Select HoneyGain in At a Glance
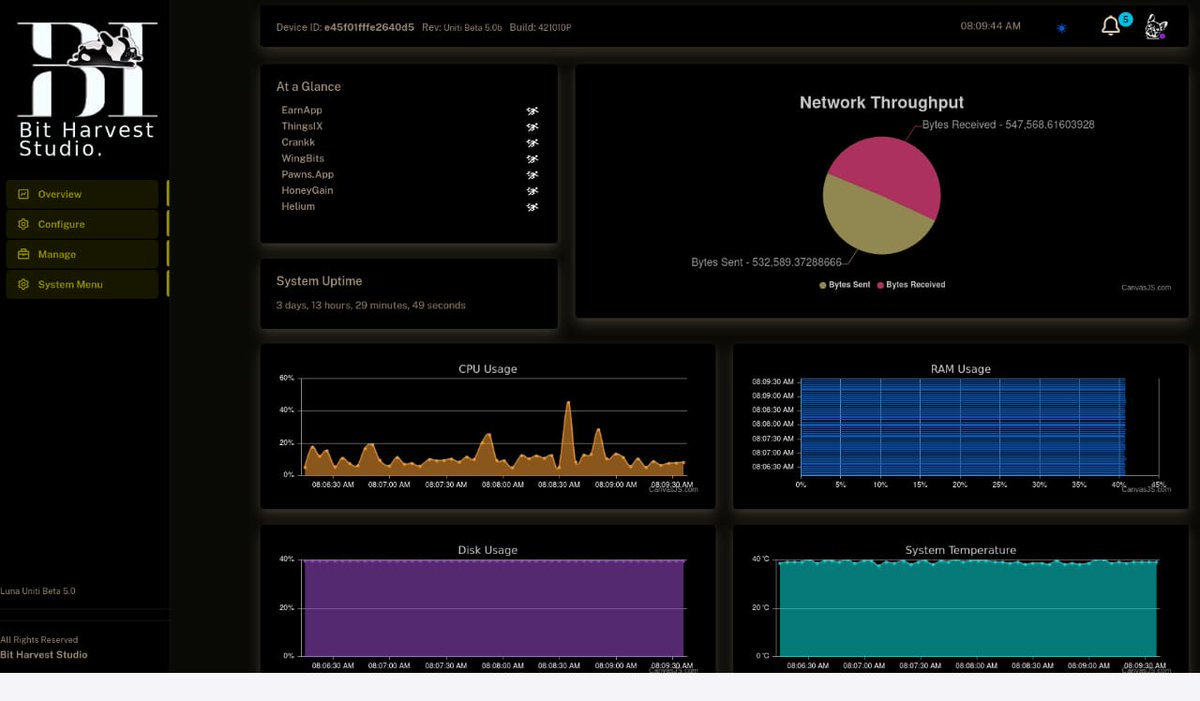This screenshot has height=701, width=1200. (x=307, y=190)
